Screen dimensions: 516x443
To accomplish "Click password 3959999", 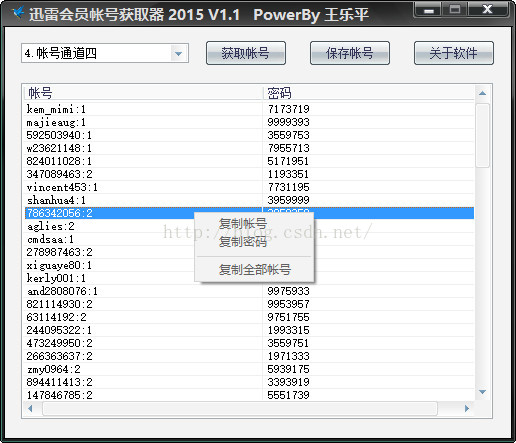I will pyautogui.click(x=288, y=200).
